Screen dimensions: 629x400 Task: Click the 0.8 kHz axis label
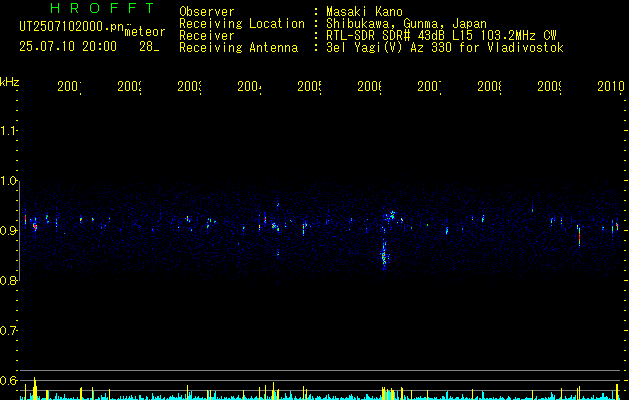(x=8, y=281)
